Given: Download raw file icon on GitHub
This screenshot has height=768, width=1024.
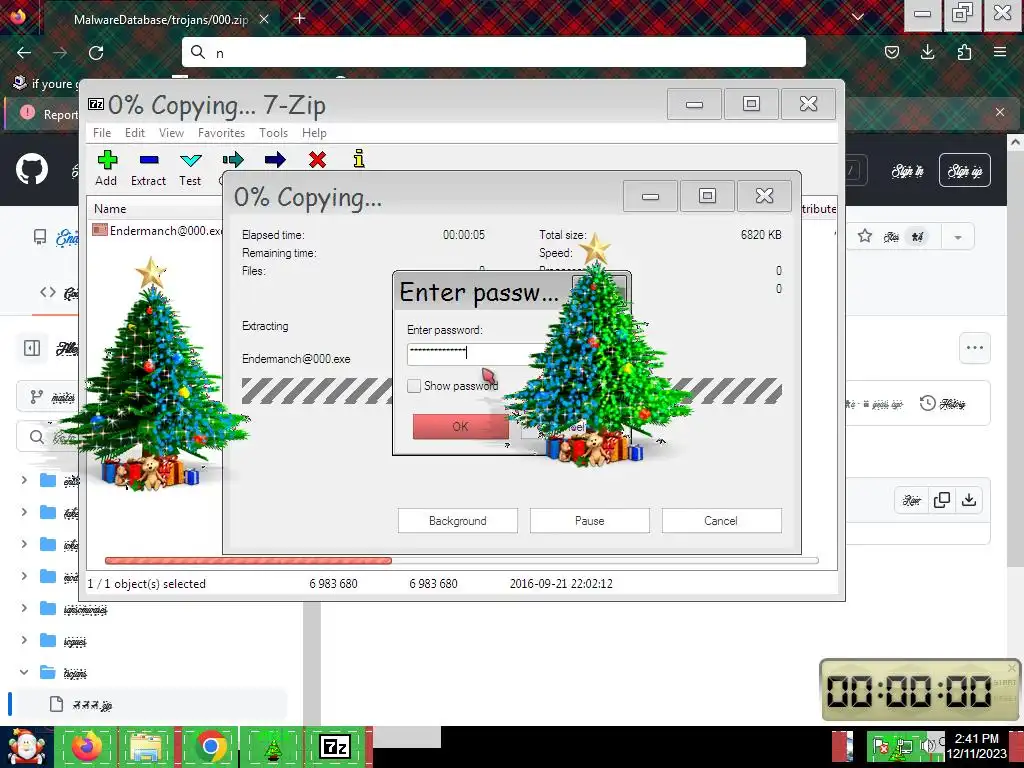Looking at the screenshot, I should 969,500.
